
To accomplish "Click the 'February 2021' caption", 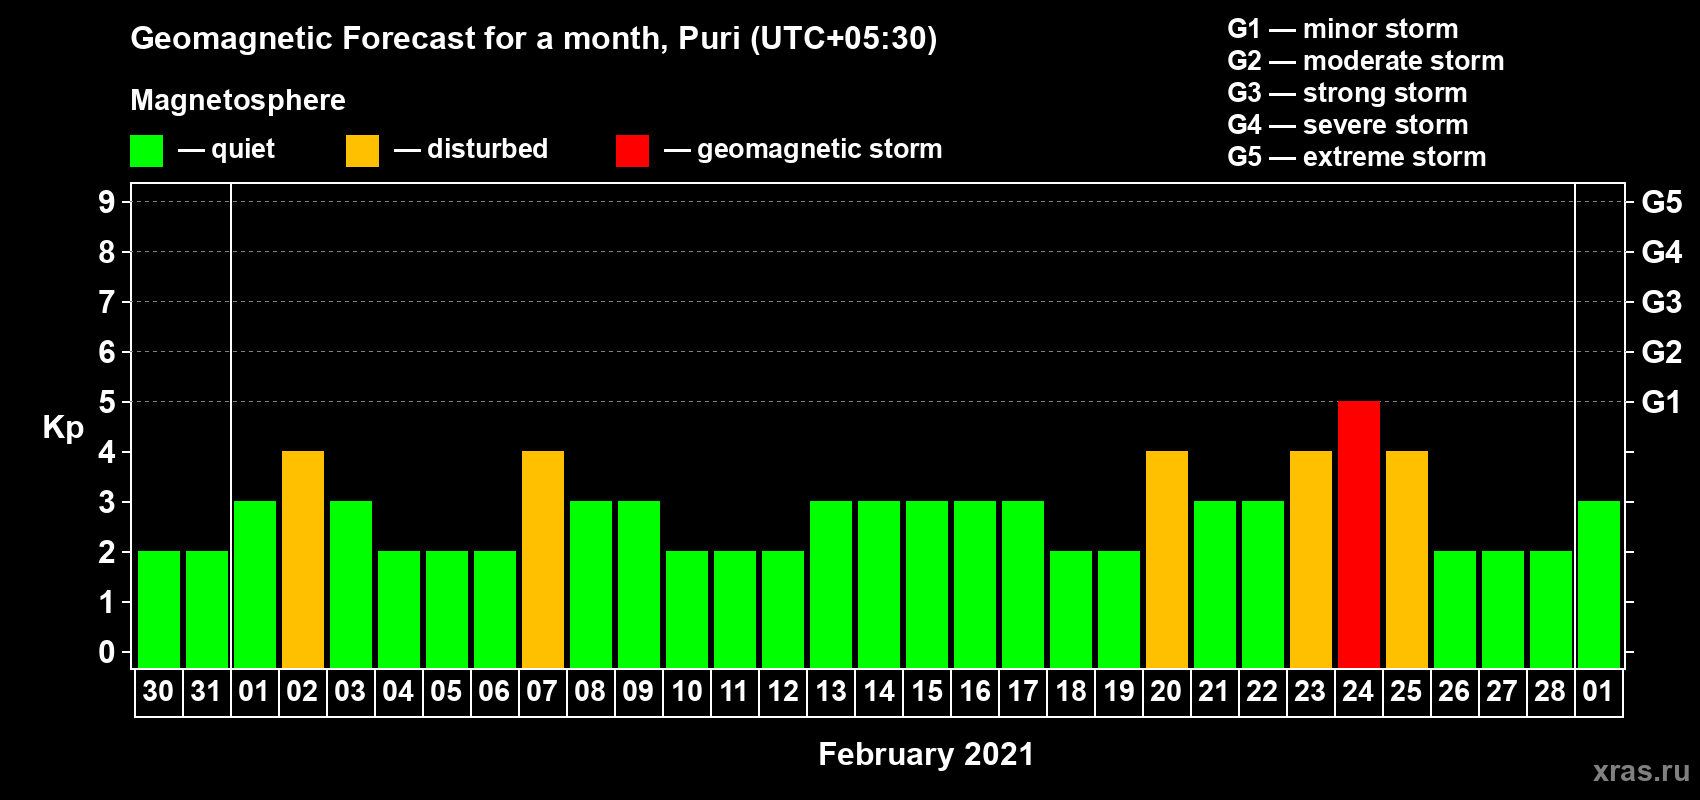I will point(926,754).
